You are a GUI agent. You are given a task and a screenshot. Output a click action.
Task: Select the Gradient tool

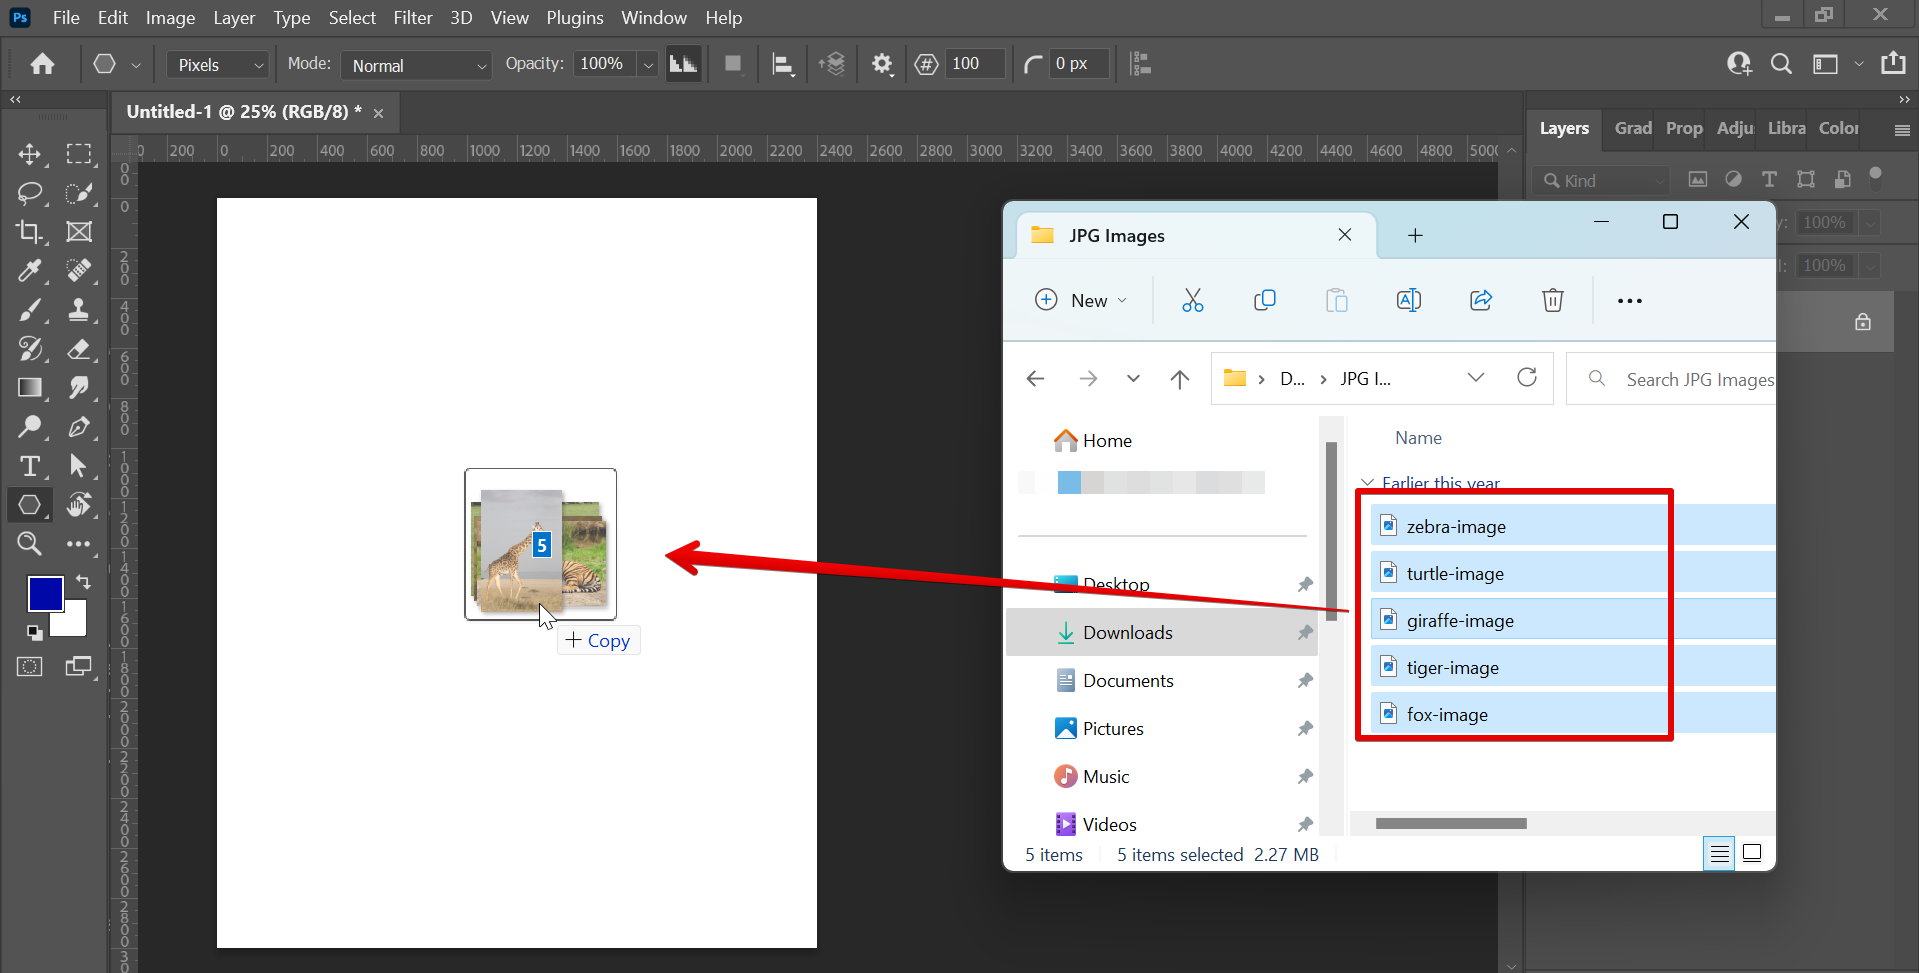[x=29, y=388]
